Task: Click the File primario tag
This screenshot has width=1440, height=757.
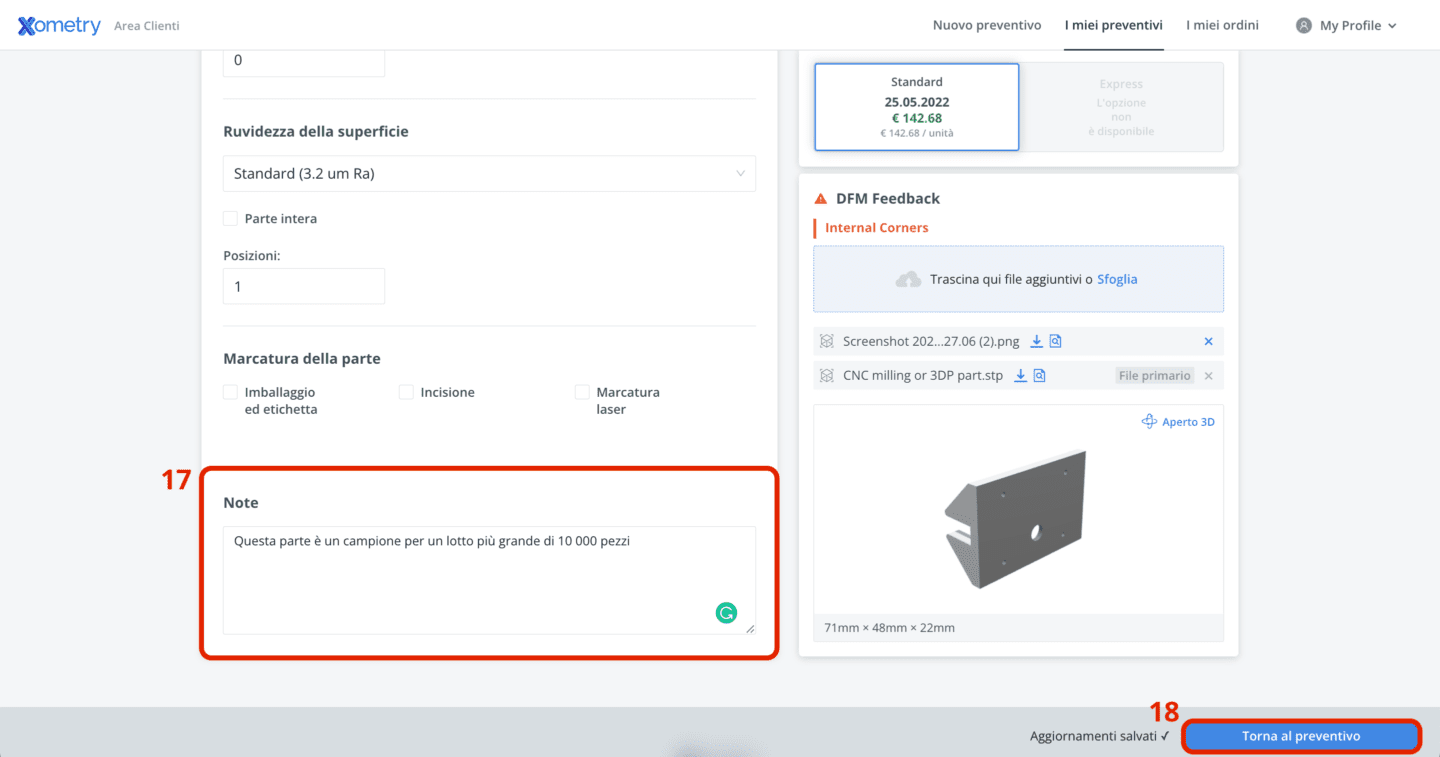Action: point(1155,375)
